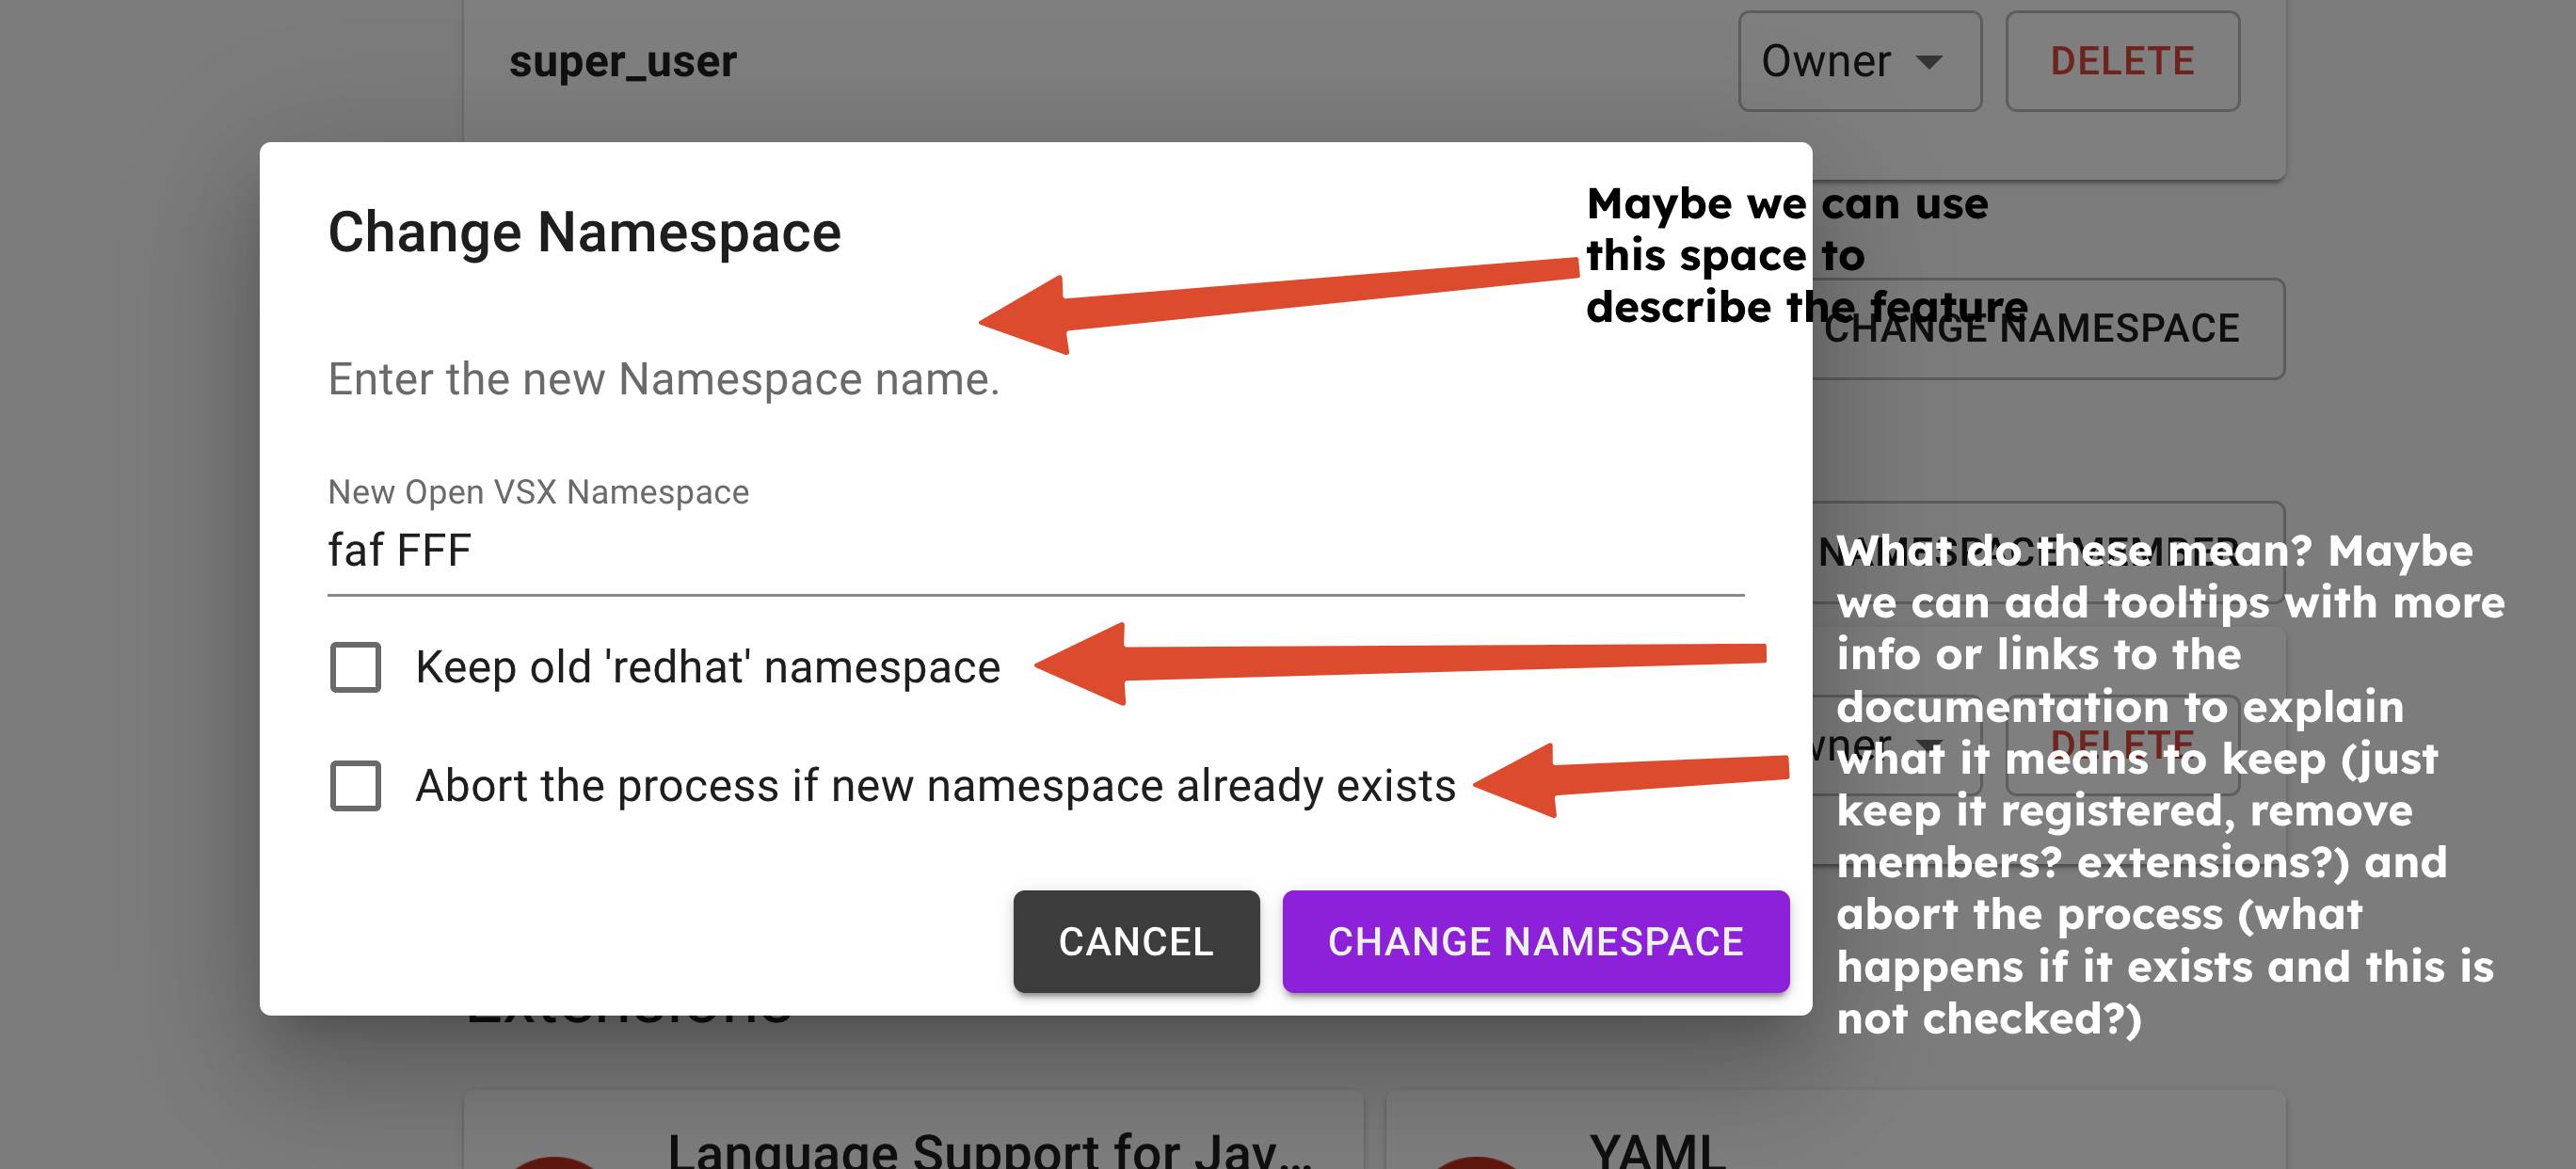
Task: Click into the New Open VSX Namespace field
Action: click(1035, 550)
